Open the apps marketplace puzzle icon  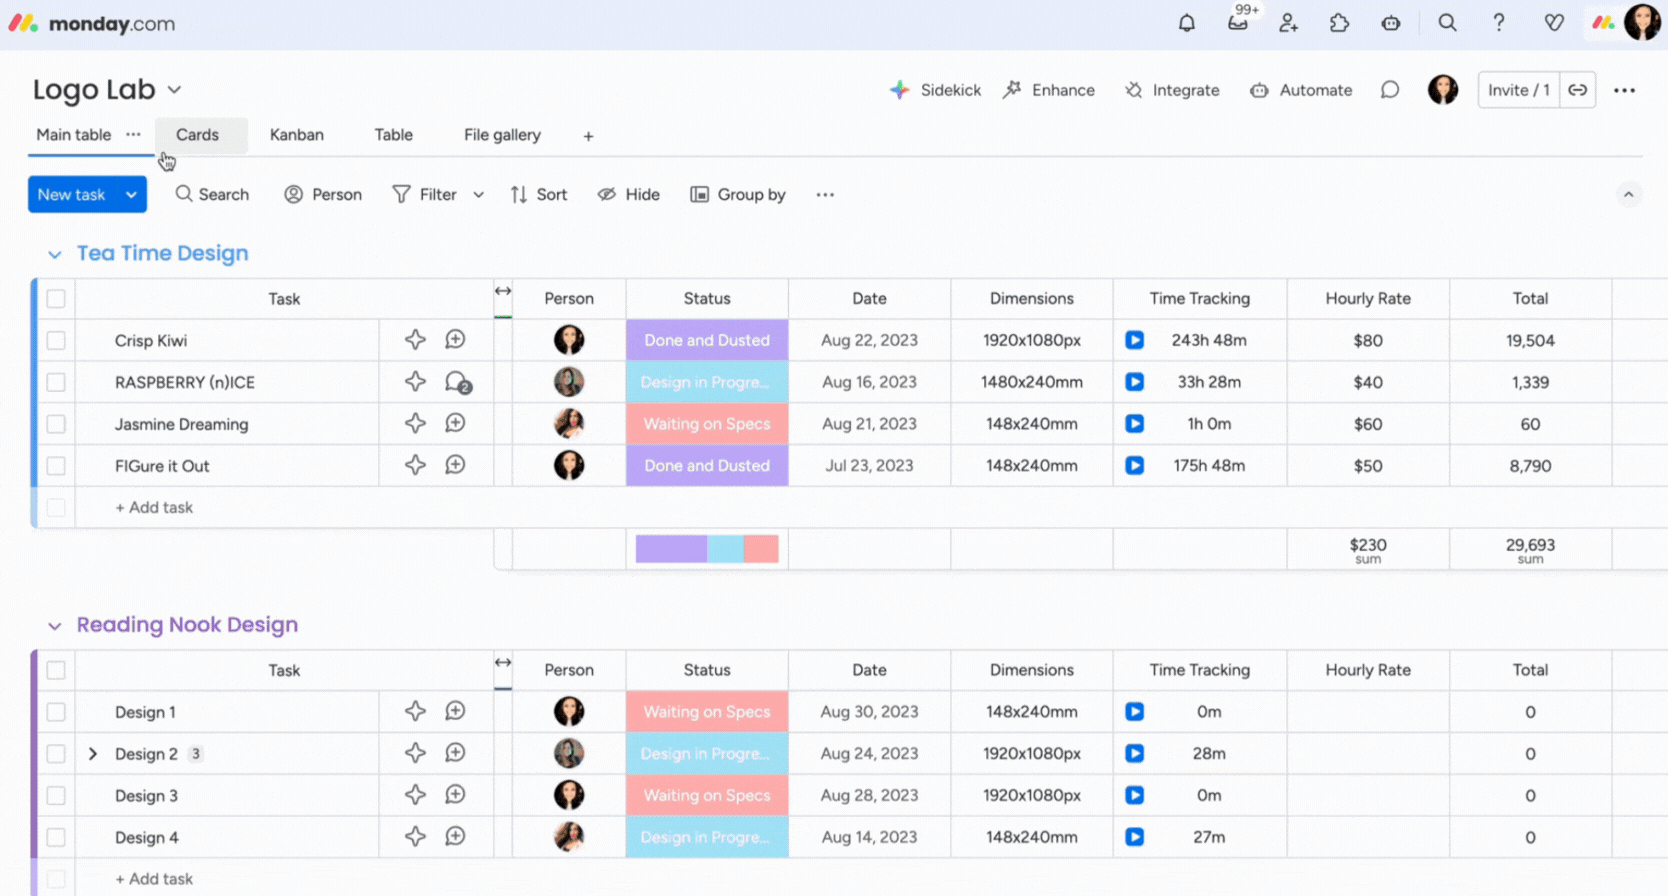click(1339, 23)
